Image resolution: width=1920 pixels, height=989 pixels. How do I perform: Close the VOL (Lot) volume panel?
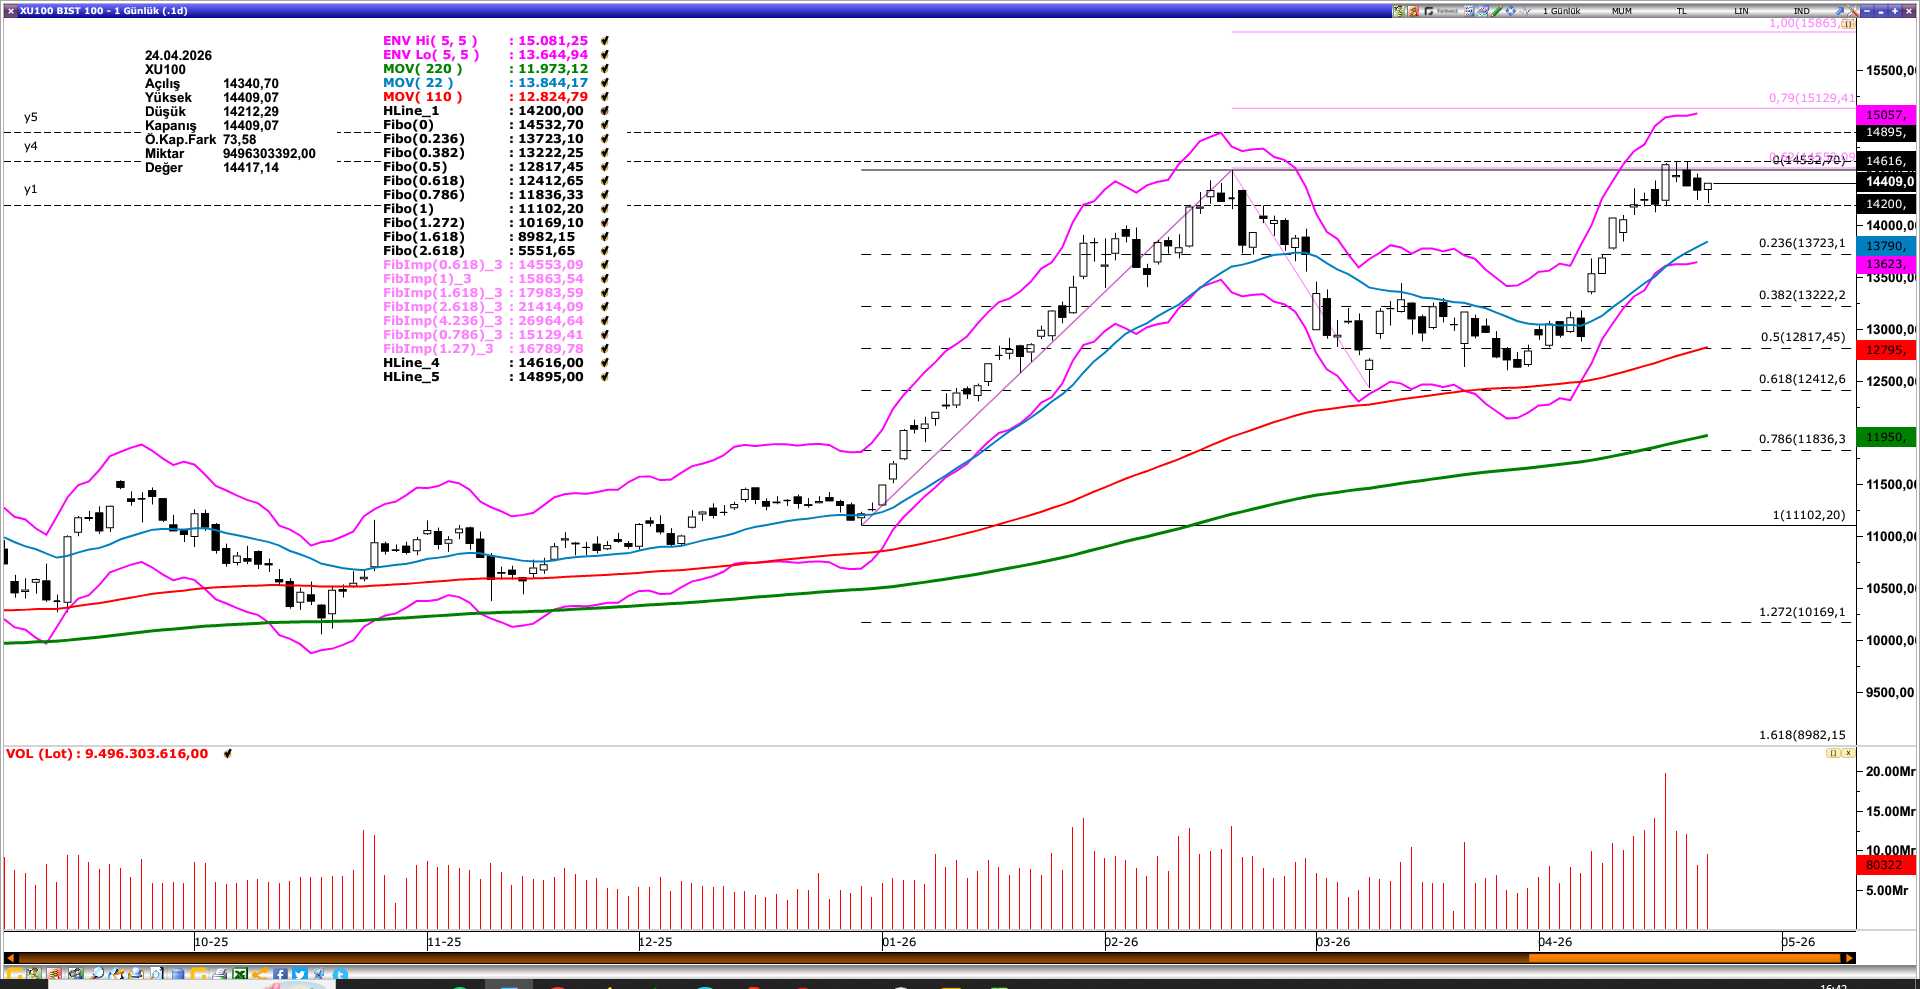1848,753
